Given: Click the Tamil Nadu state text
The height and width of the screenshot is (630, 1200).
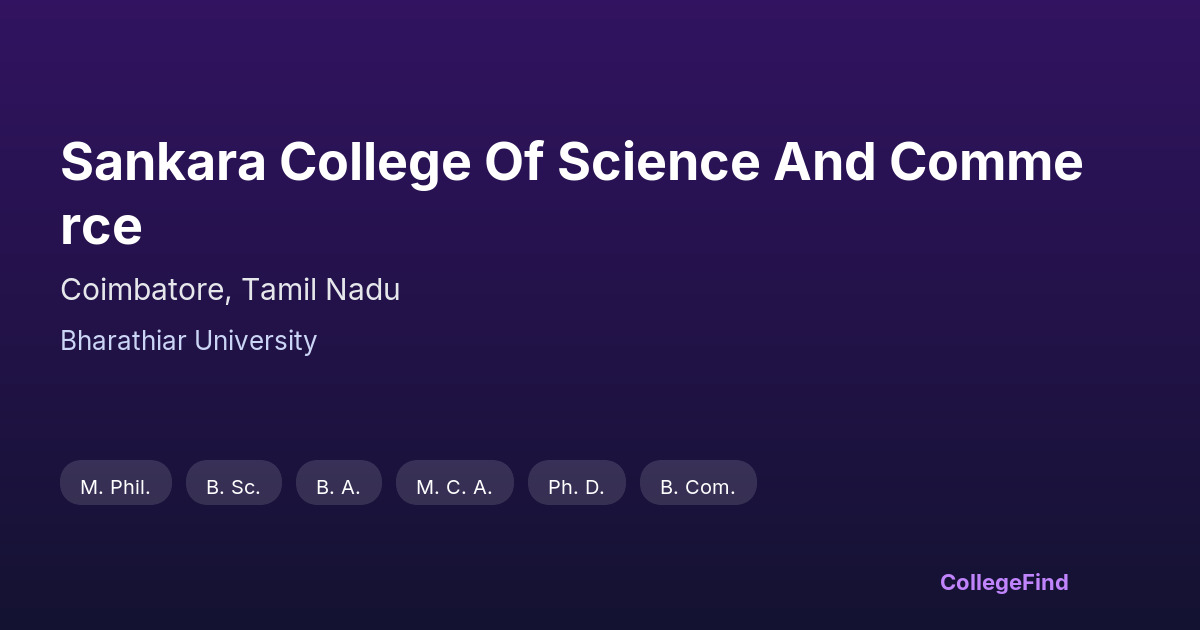Looking at the screenshot, I should pos(321,290).
